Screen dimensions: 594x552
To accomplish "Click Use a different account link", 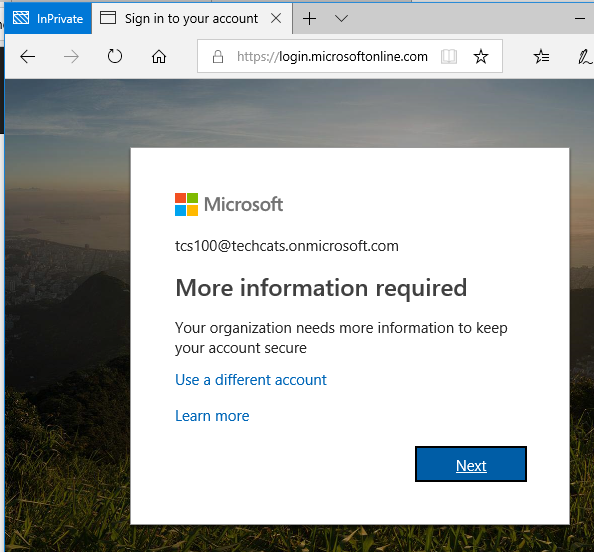I will tap(251, 380).
